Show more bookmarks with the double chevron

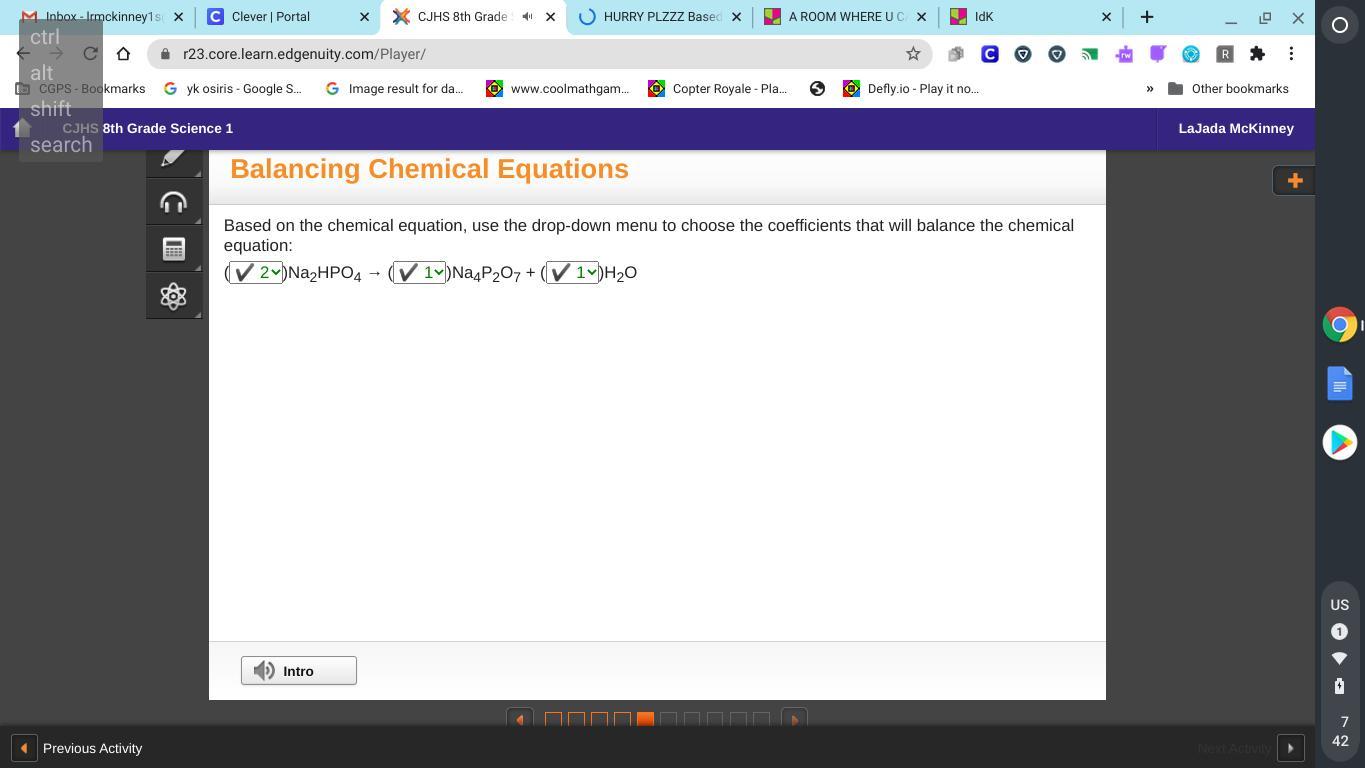(1150, 89)
